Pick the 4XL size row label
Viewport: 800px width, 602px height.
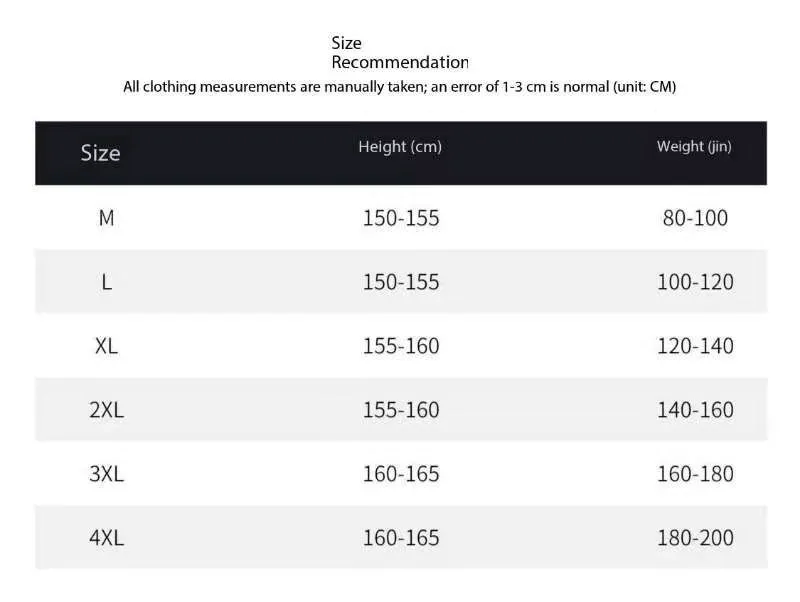pyautogui.click(x=106, y=538)
